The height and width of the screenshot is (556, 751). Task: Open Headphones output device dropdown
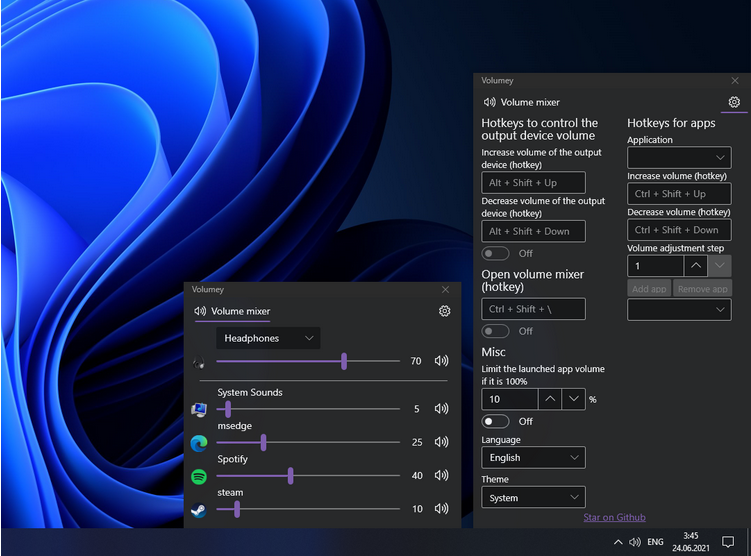pos(268,338)
